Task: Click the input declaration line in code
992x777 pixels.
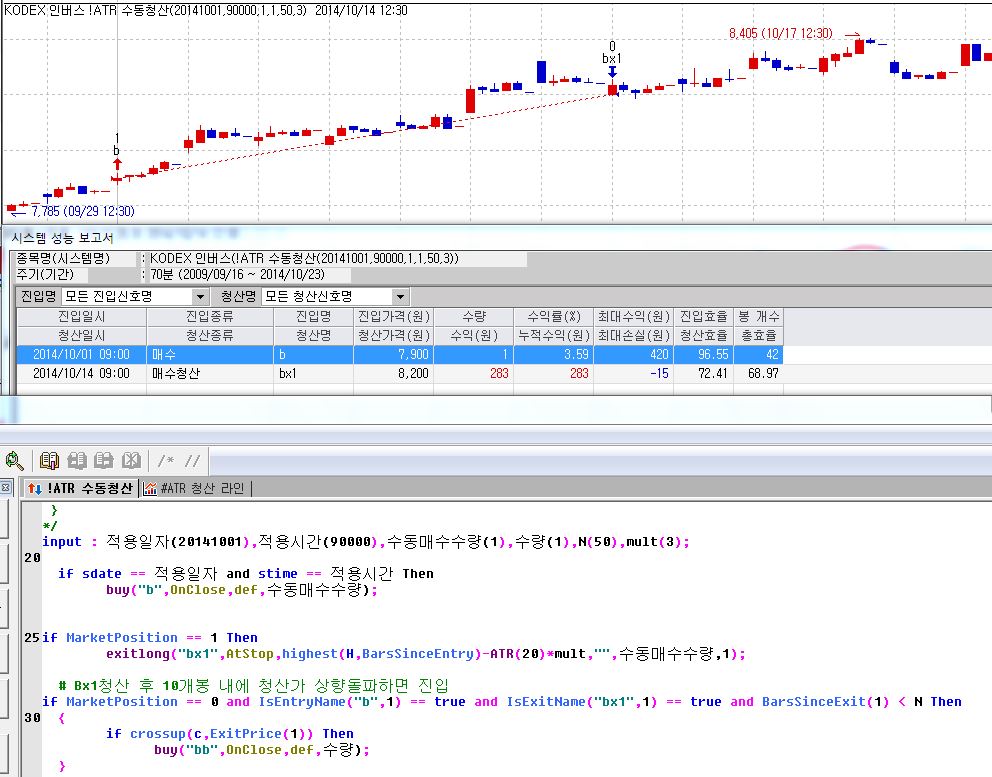Action: click(x=366, y=542)
